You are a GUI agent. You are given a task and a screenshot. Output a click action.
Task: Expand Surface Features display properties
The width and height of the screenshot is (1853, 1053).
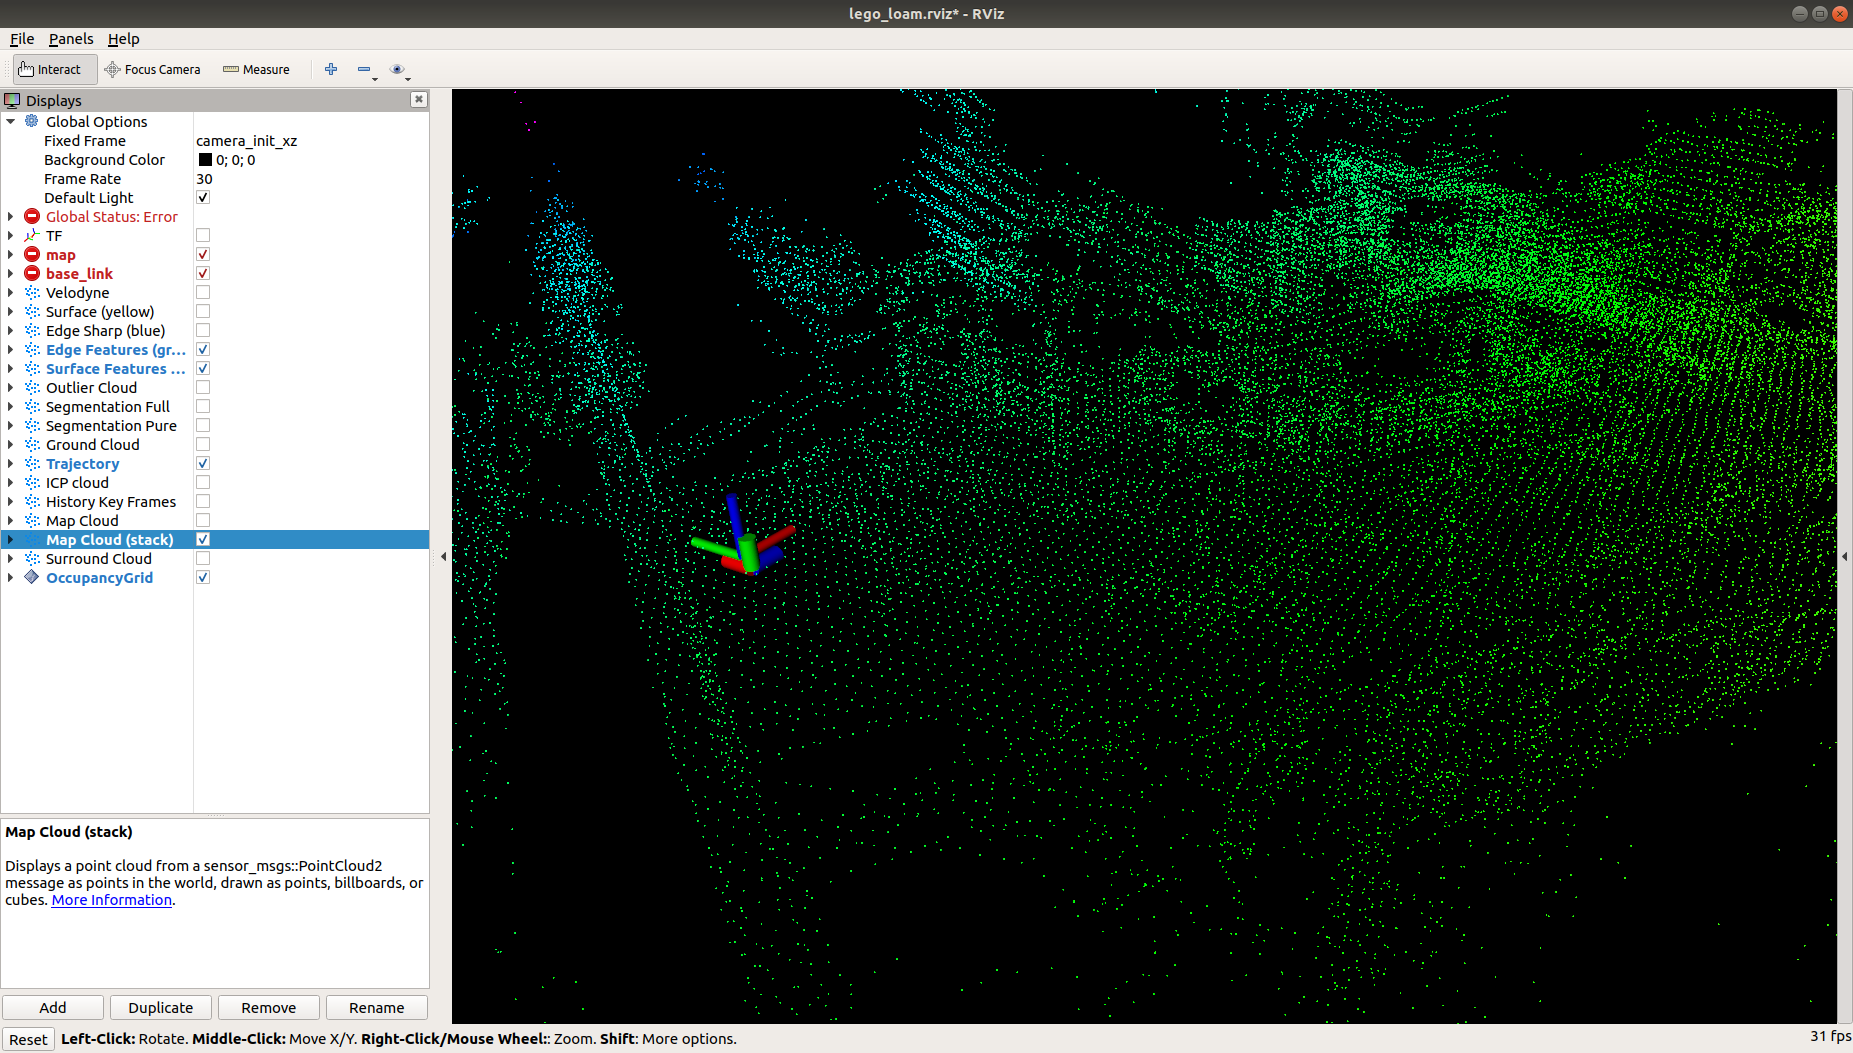click(x=11, y=368)
